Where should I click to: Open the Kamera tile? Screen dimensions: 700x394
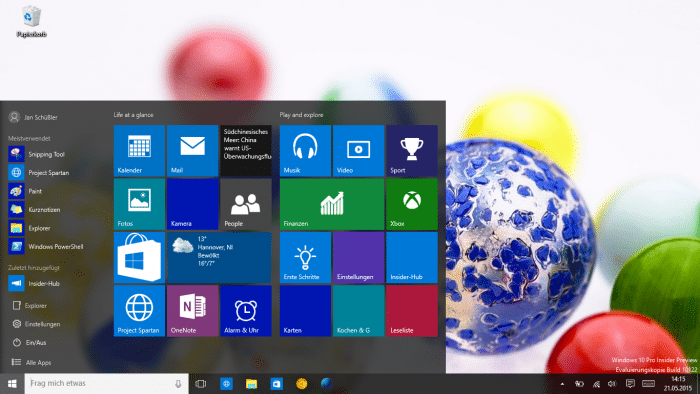192,204
